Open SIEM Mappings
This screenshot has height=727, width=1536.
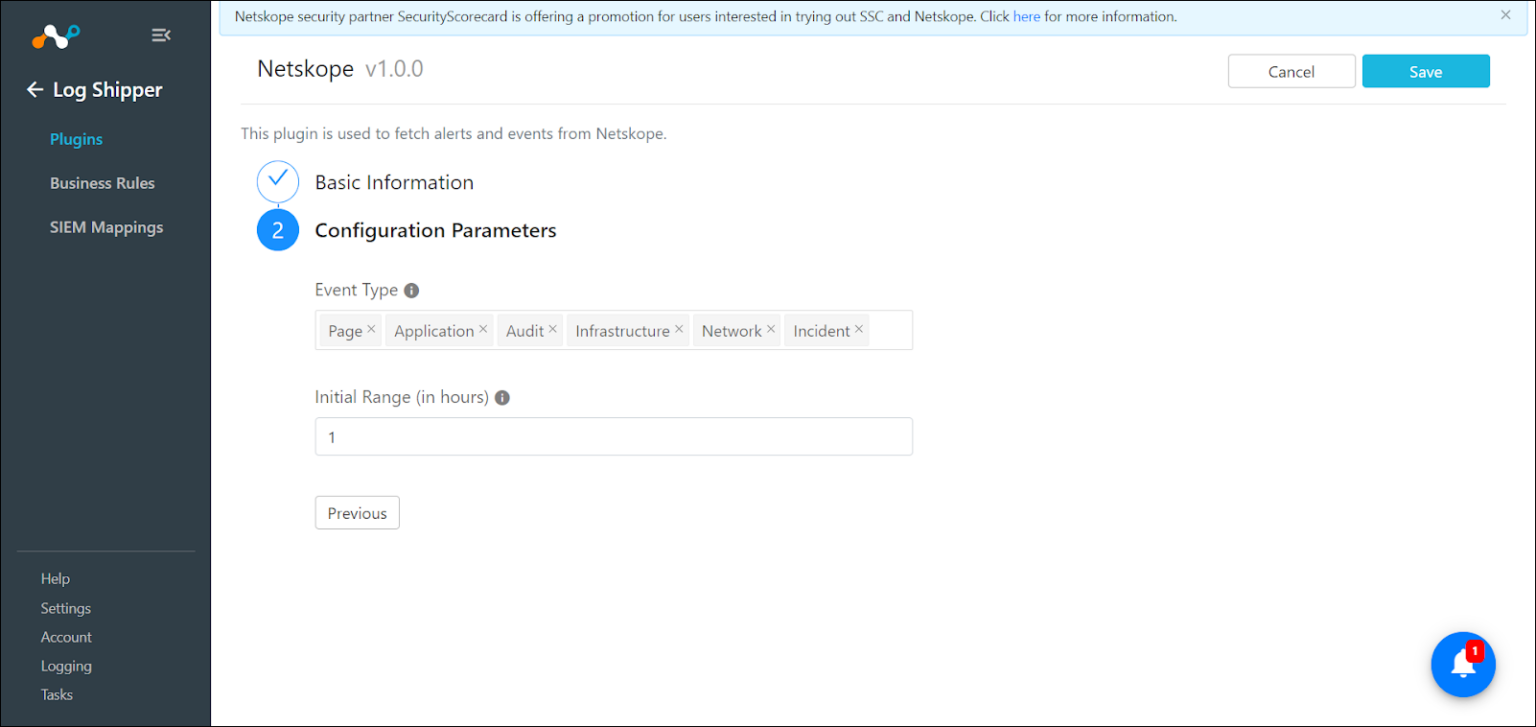point(106,227)
